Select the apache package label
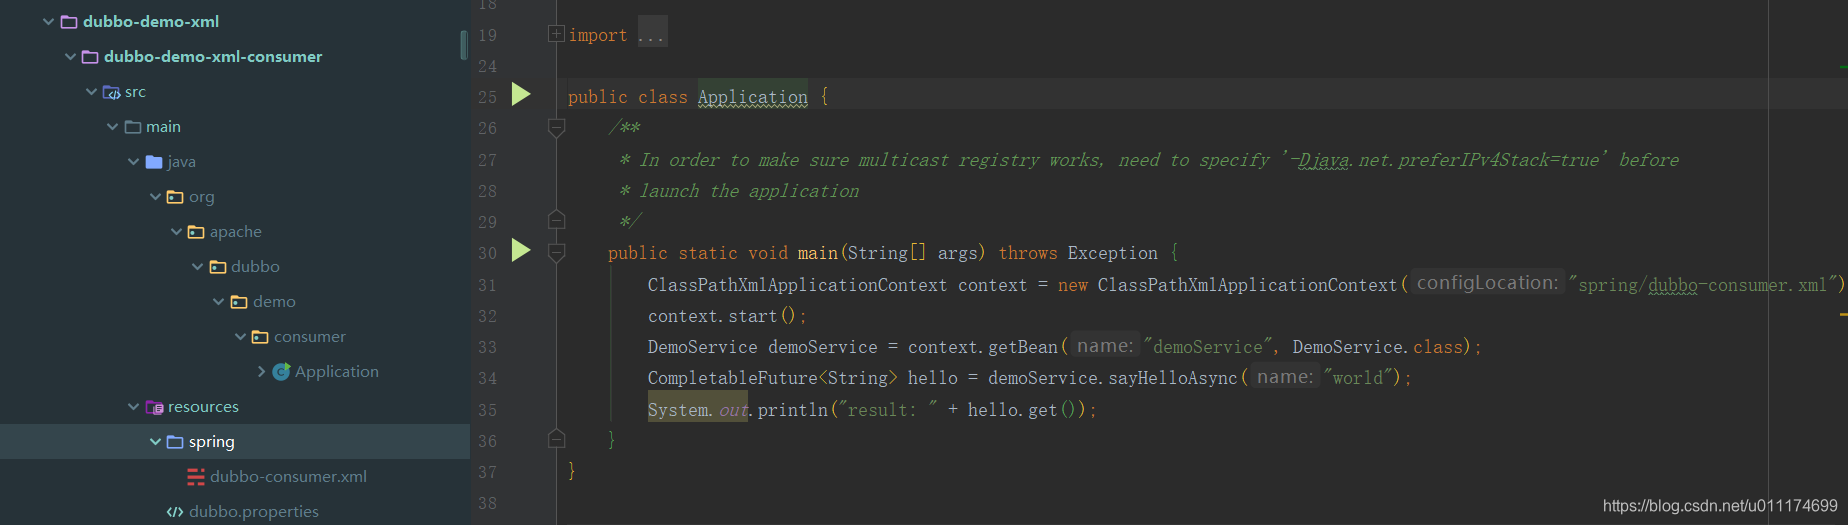This screenshot has width=1848, height=525. coord(236,231)
